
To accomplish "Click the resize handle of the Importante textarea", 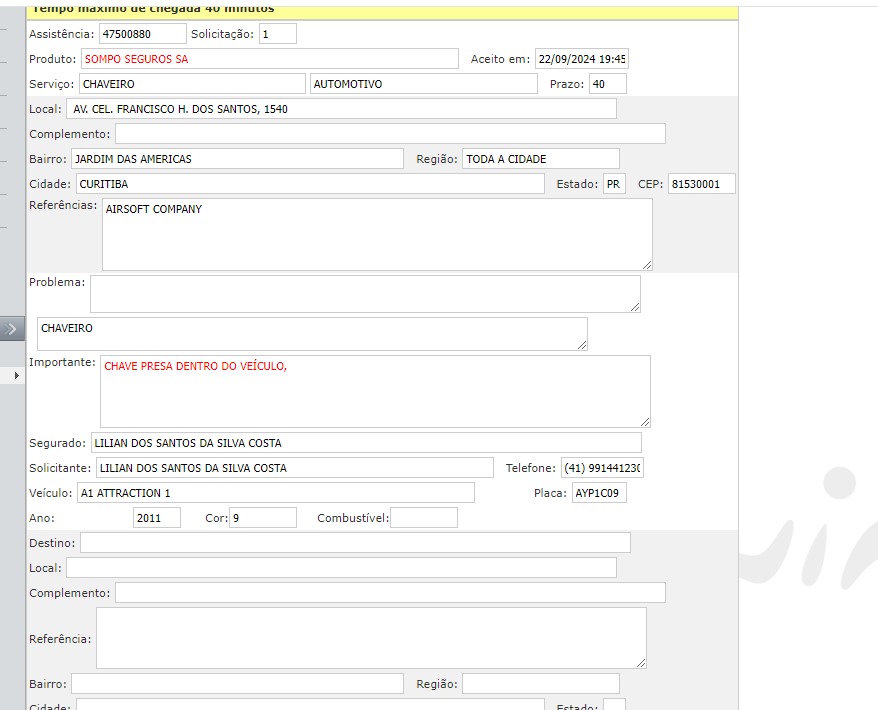I will coord(644,421).
